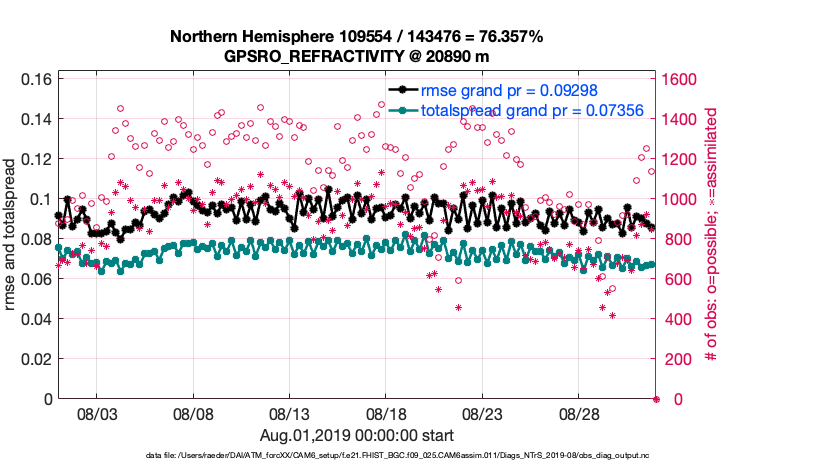Click the 'Aug.01,2019 00:00:00 start' x-axis label
This screenshot has height=470, width=830.
[356, 435]
